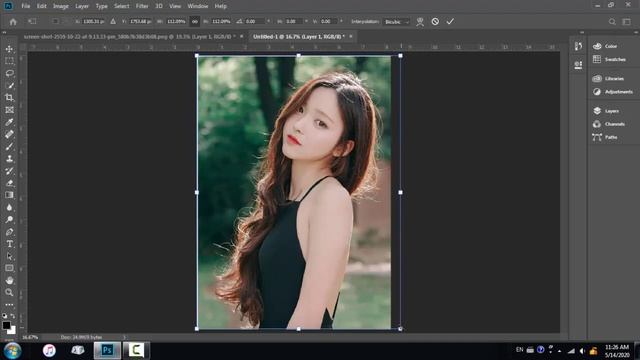The width and height of the screenshot is (640, 360).
Task: Switch to warp mode in options bar
Action: 420,22
